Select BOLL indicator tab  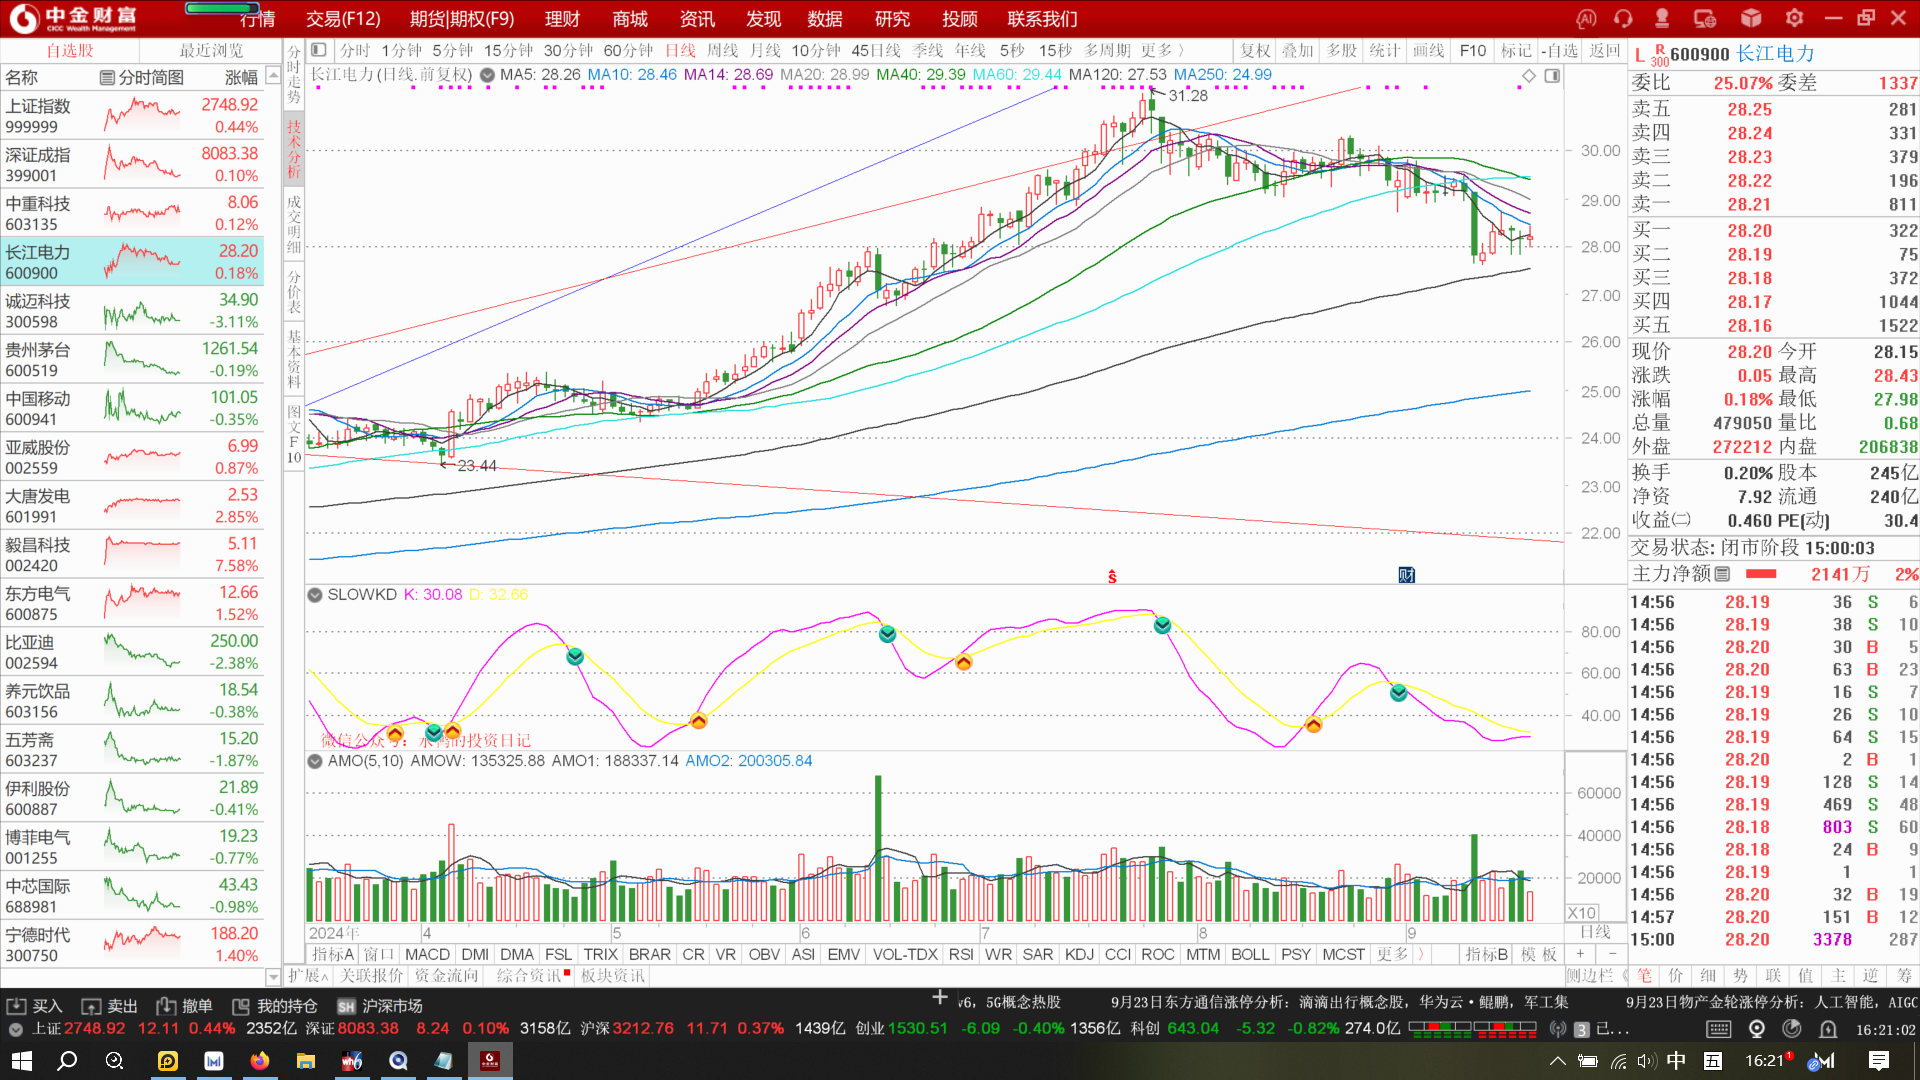click(1250, 955)
